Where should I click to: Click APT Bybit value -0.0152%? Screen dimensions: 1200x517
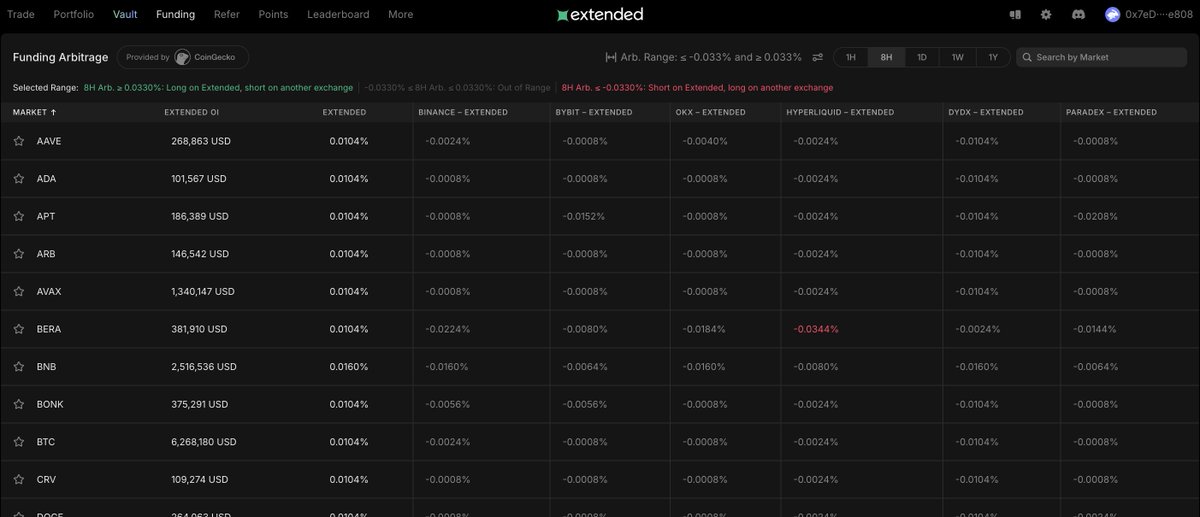[584, 216]
